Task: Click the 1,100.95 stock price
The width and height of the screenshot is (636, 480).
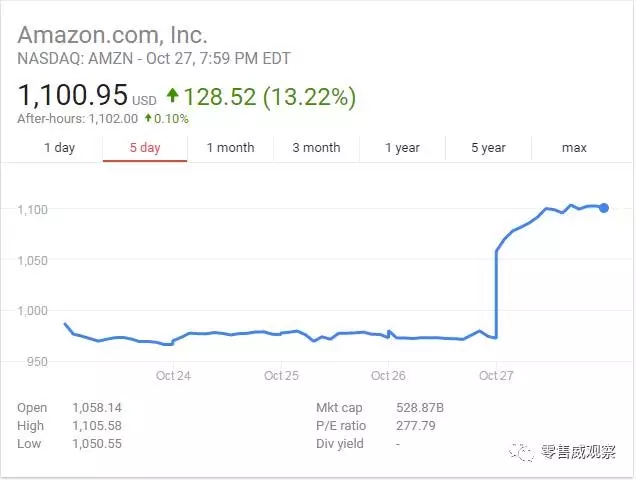Action: [72, 96]
